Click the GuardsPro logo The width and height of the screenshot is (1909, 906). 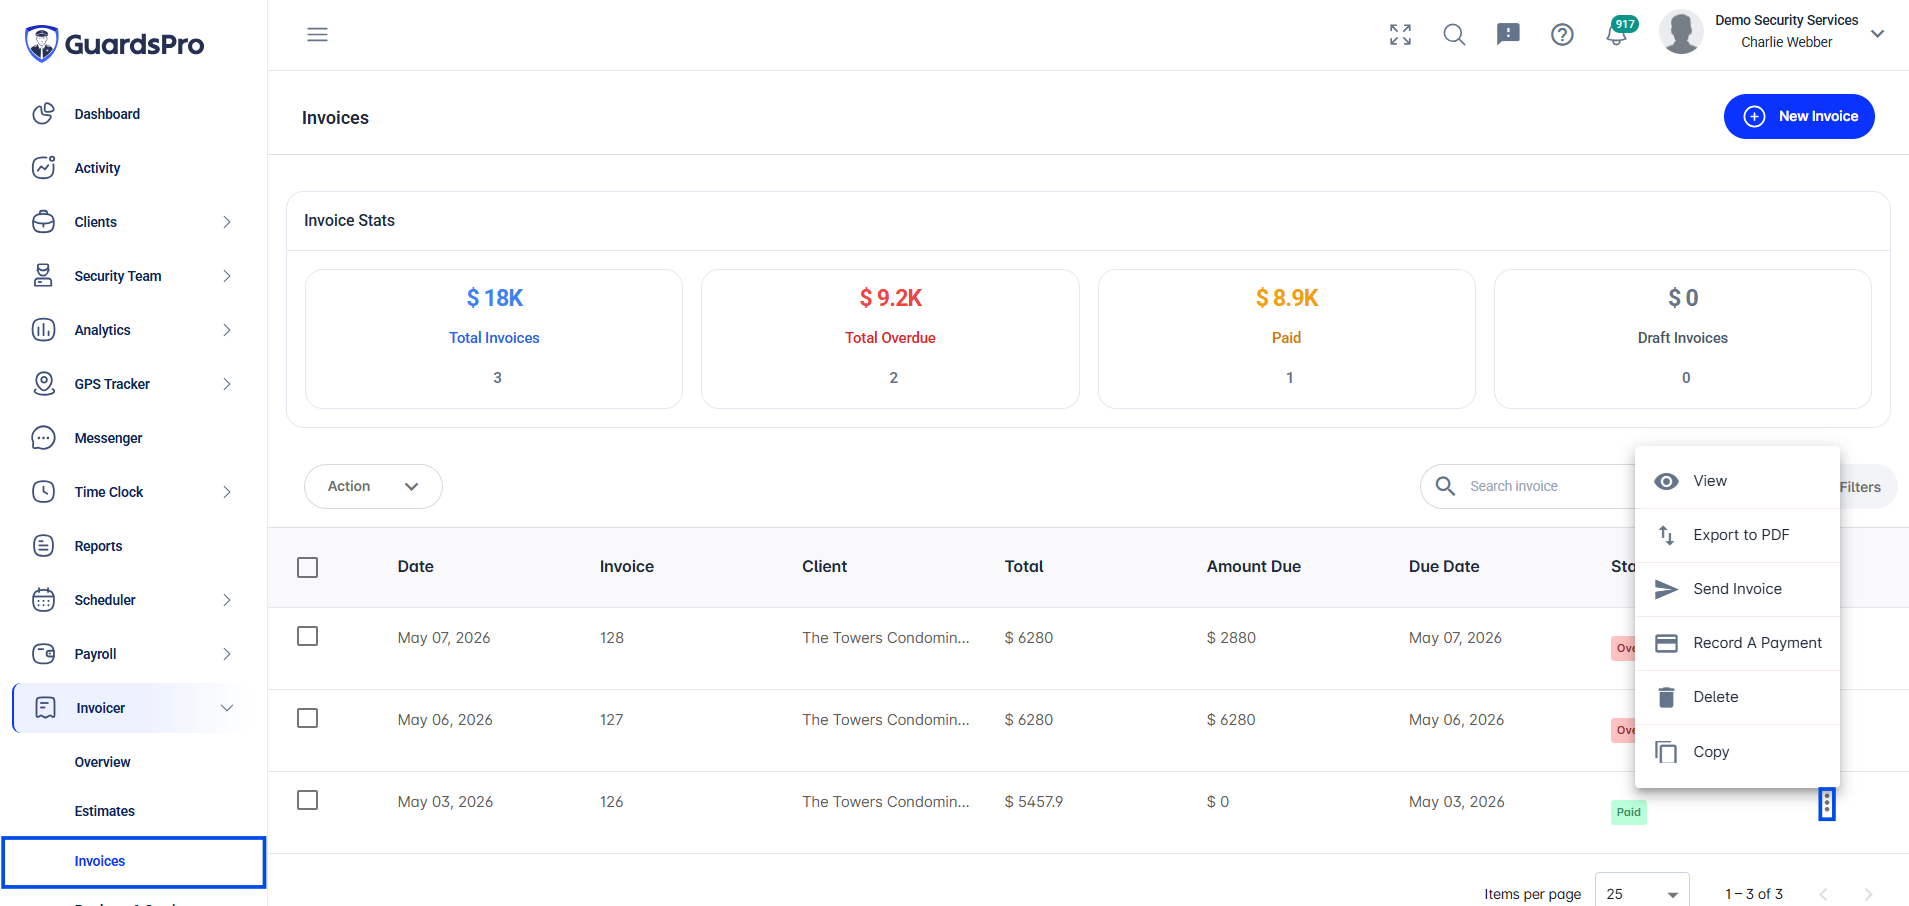coord(114,44)
